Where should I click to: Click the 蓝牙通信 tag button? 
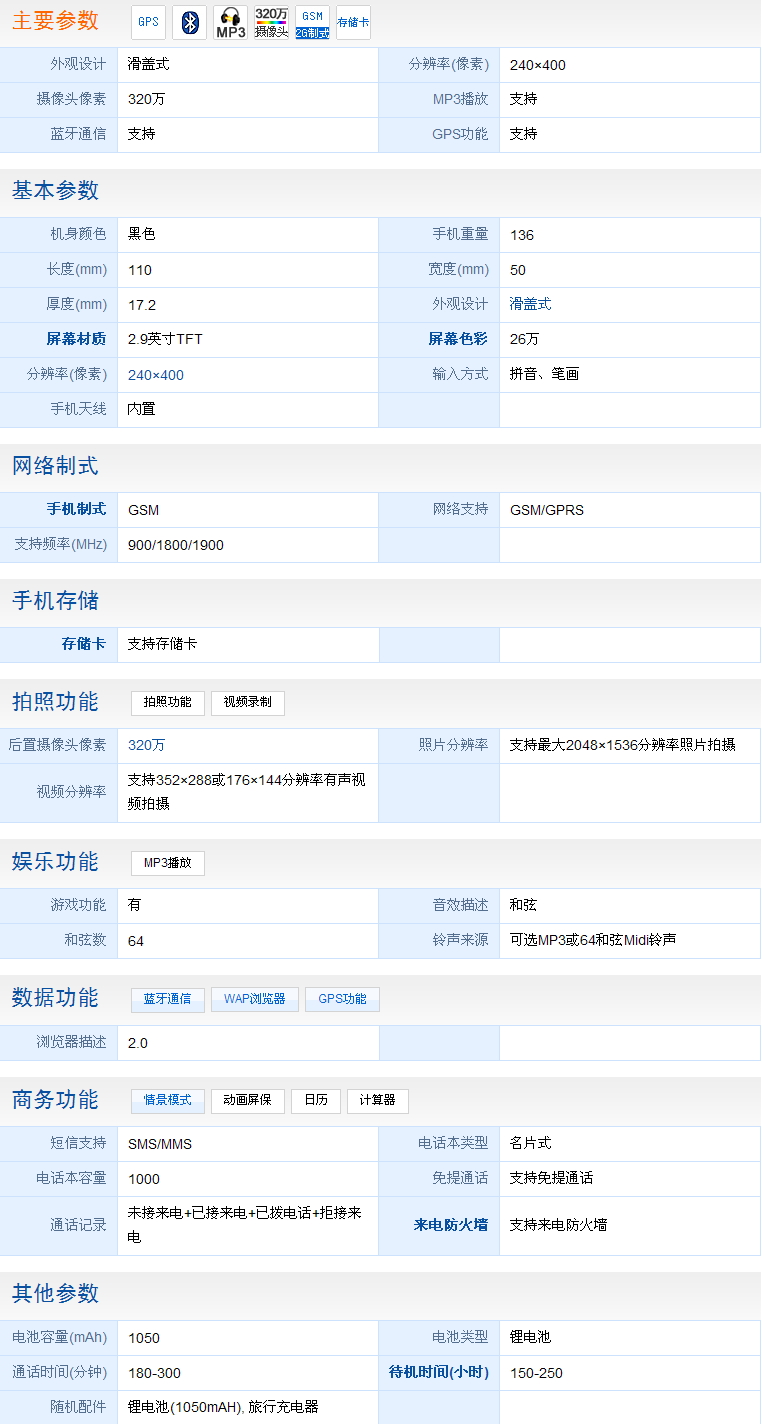tap(167, 999)
